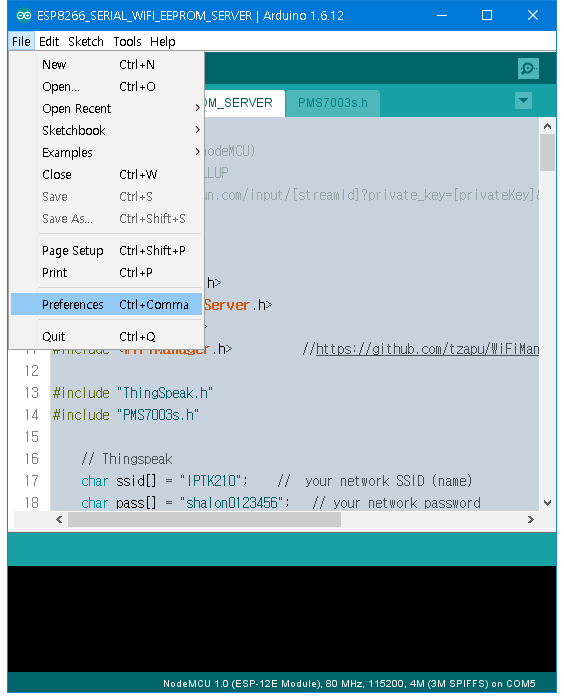The width and height of the screenshot is (564, 700).
Task: Maximize the Arduino window
Action: click(x=487, y=16)
